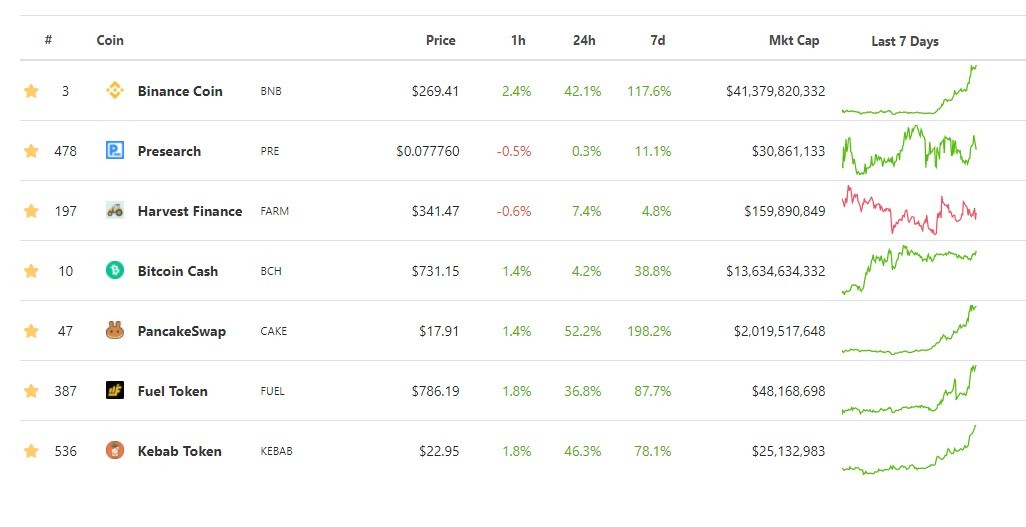1026x527 pixels.
Task: Click the Presearch logo icon
Action: pos(115,151)
